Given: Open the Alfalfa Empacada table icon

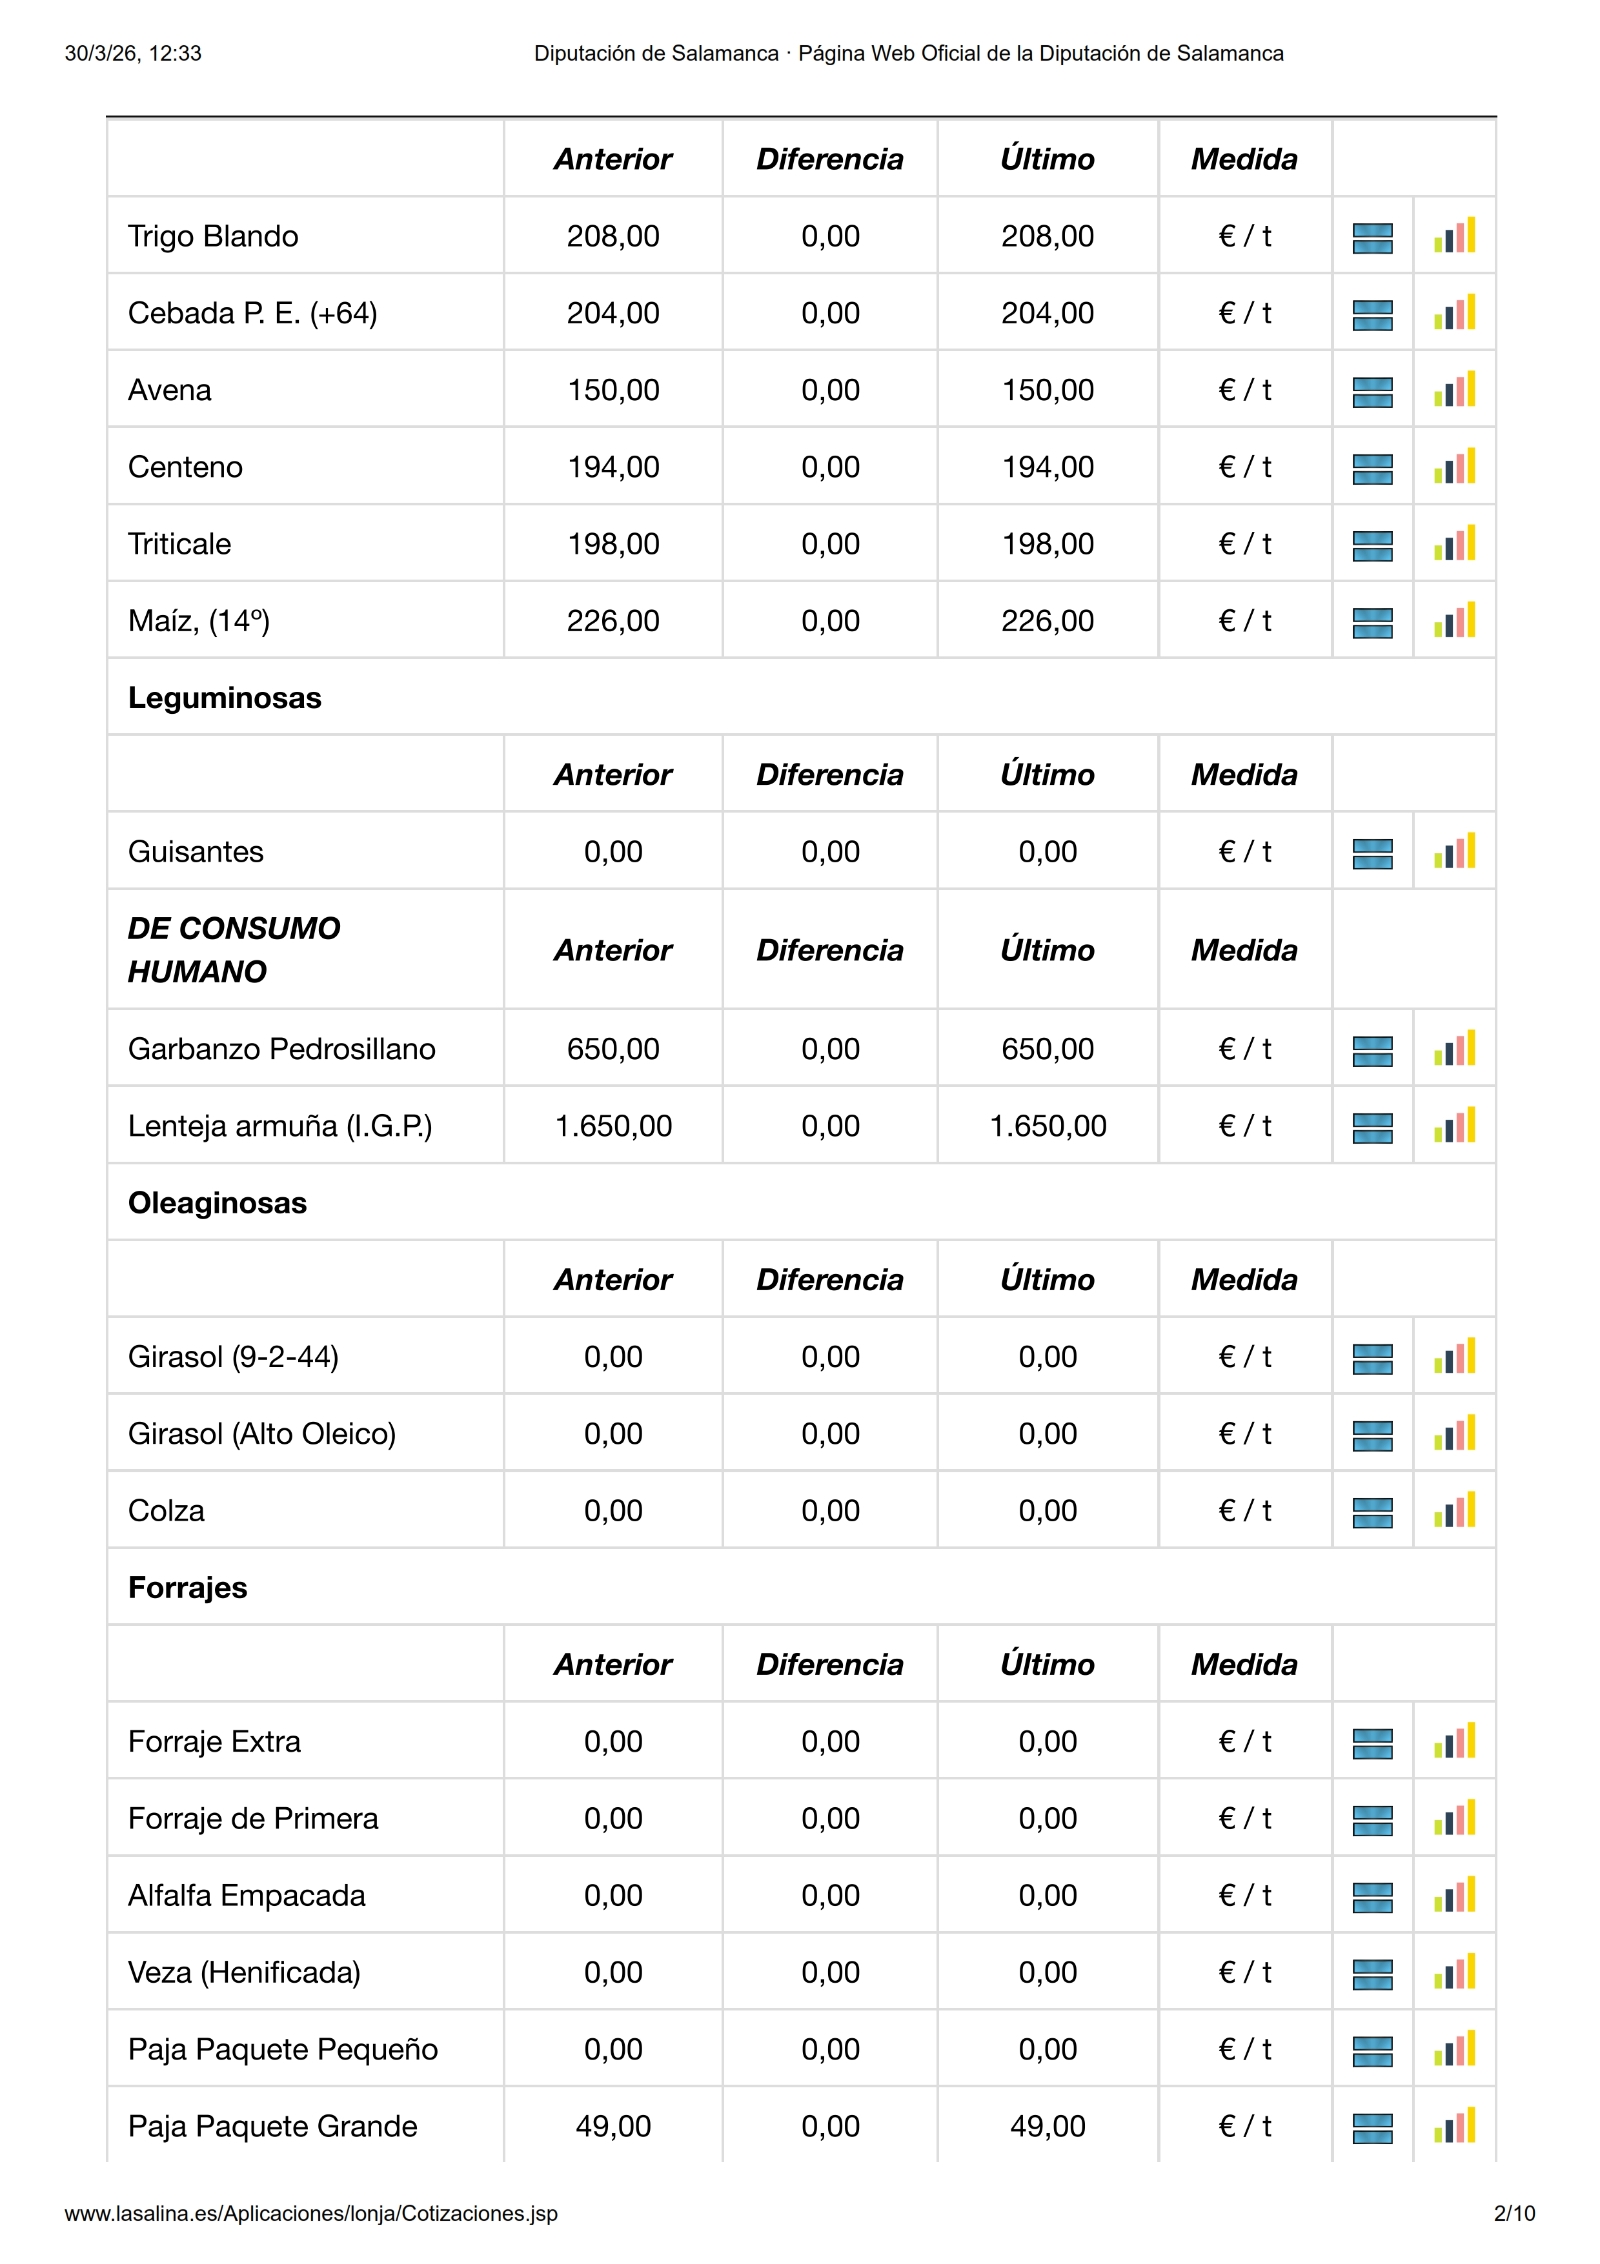Looking at the screenshot, I should coord(1372,1898).
